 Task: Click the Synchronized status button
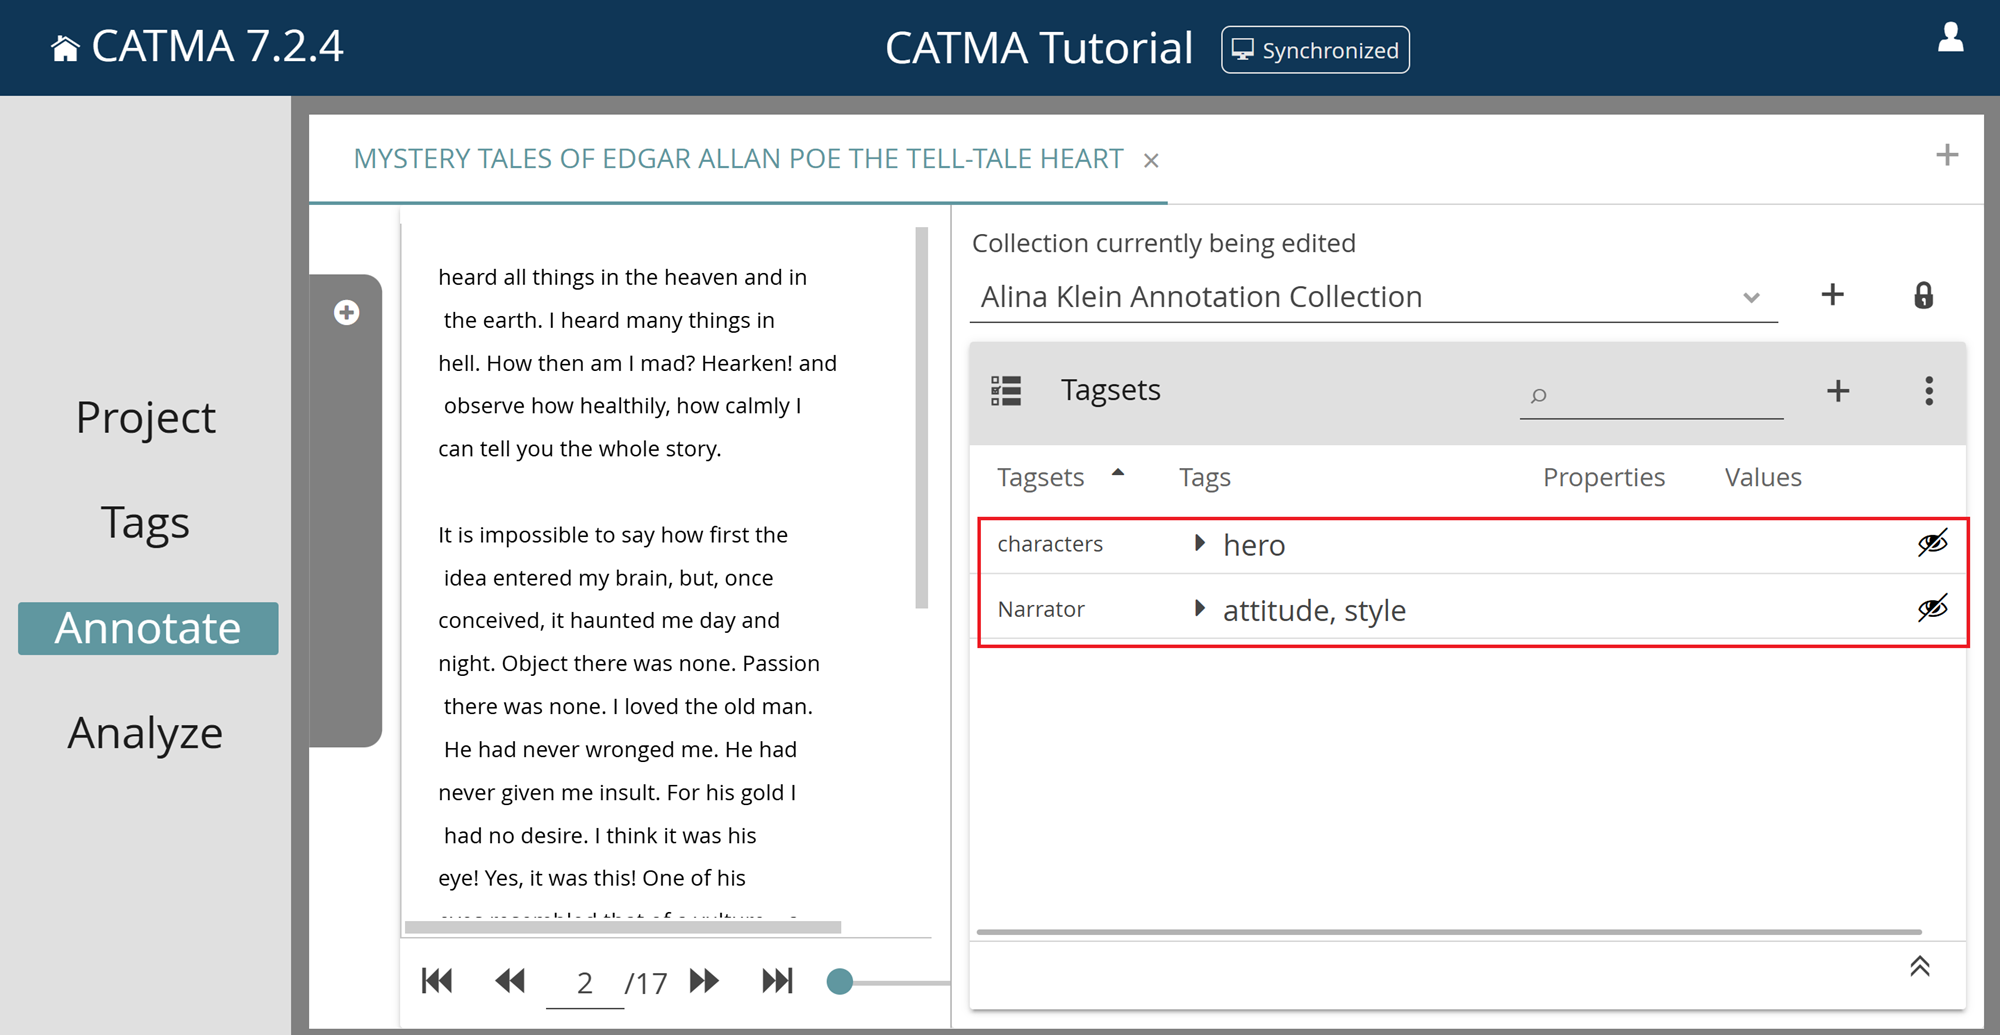pos(1315,49)
